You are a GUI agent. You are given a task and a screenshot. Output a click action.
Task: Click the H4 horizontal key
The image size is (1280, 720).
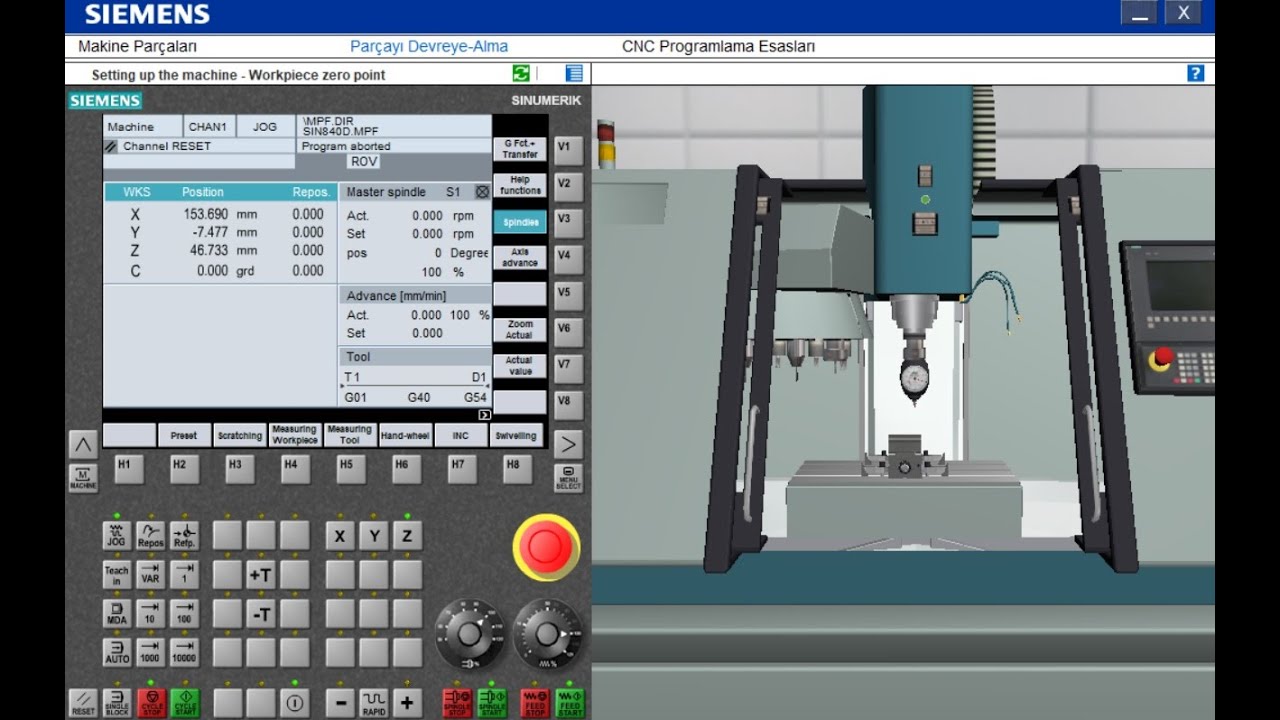coord(295,469)
